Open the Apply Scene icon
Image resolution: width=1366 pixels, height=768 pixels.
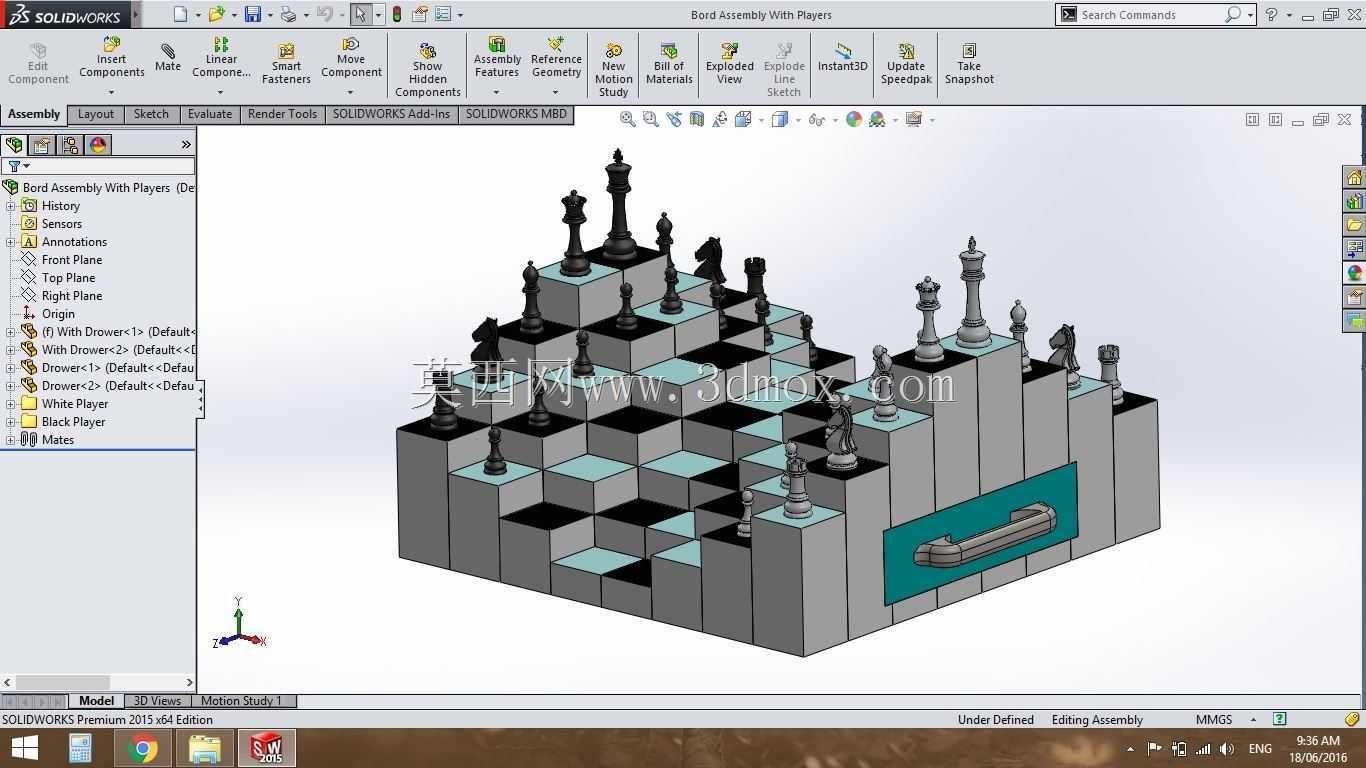[877, 119]
